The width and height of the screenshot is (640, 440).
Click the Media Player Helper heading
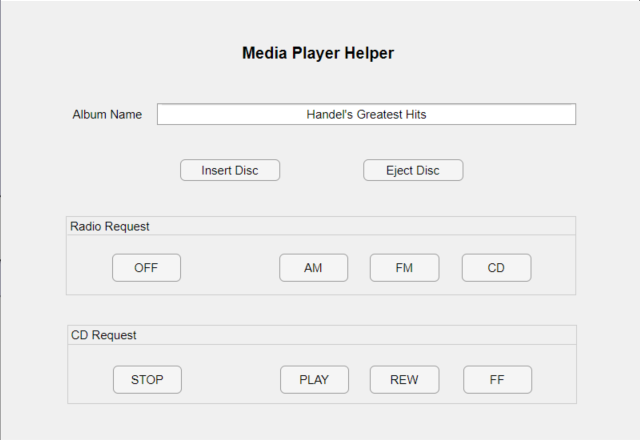(x=318, y=53)
